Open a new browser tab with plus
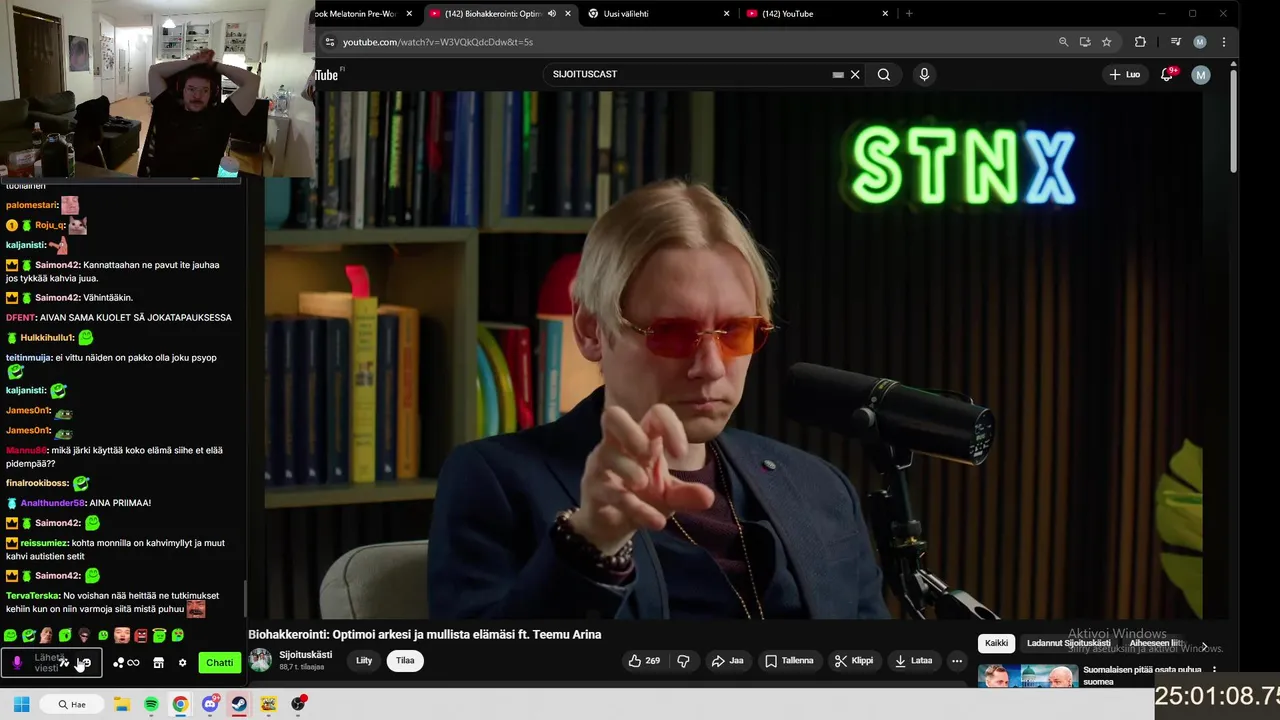Viewport: 1280px width, 720px height. [x=909, y=14]
